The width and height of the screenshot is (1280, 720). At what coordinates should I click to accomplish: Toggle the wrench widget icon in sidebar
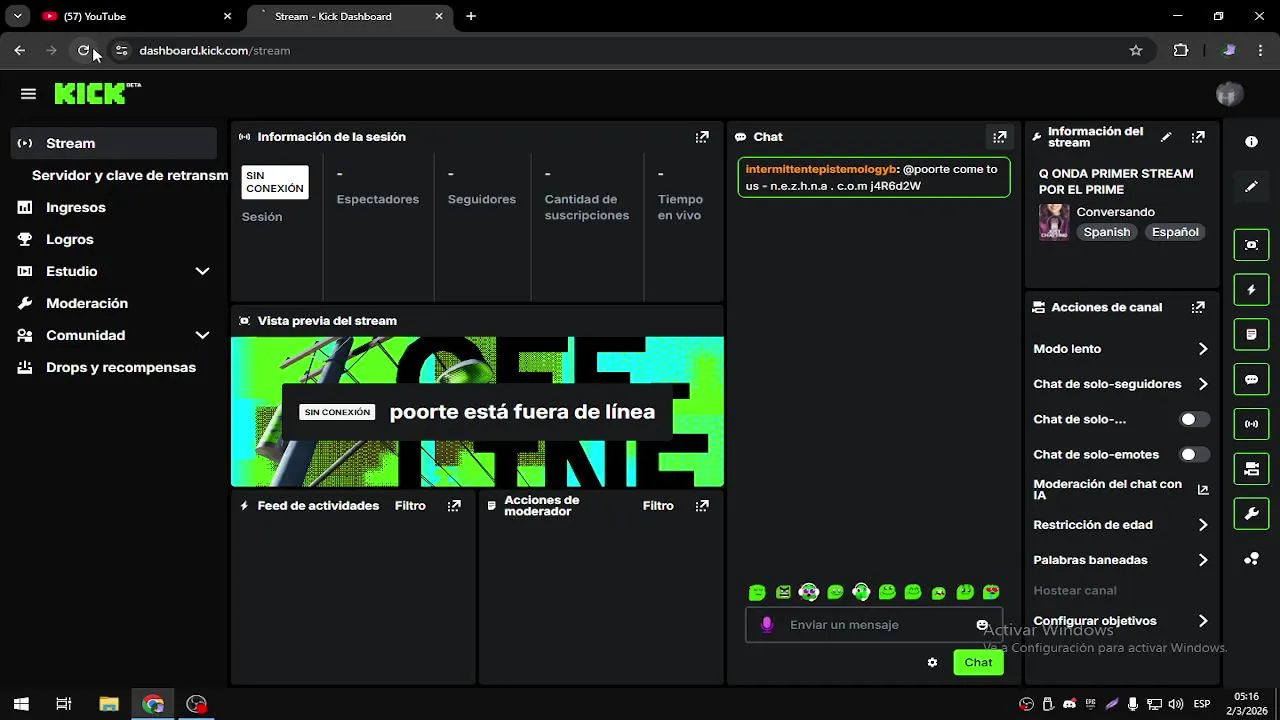pyautogui.click(x=1251, y=514)
